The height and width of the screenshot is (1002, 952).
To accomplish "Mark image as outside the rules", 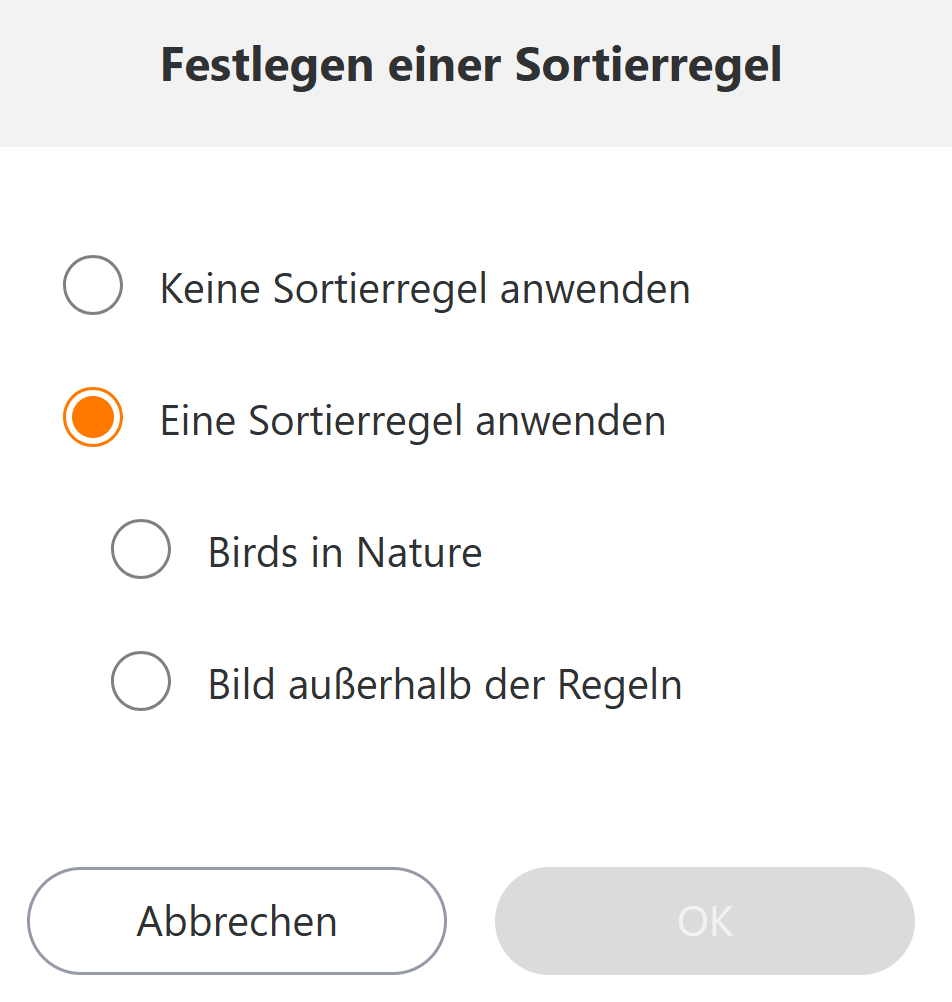I will click(141, 681).
